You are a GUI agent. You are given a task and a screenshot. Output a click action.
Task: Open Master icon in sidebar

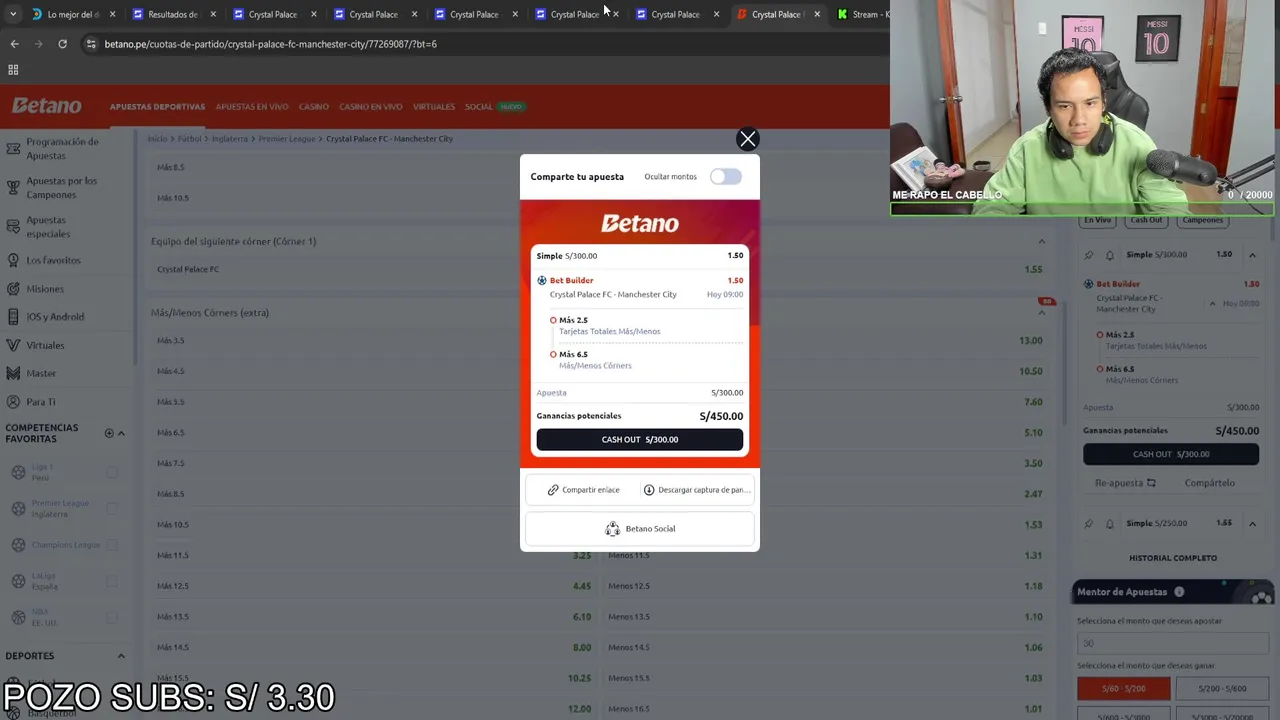coord(13,373)
